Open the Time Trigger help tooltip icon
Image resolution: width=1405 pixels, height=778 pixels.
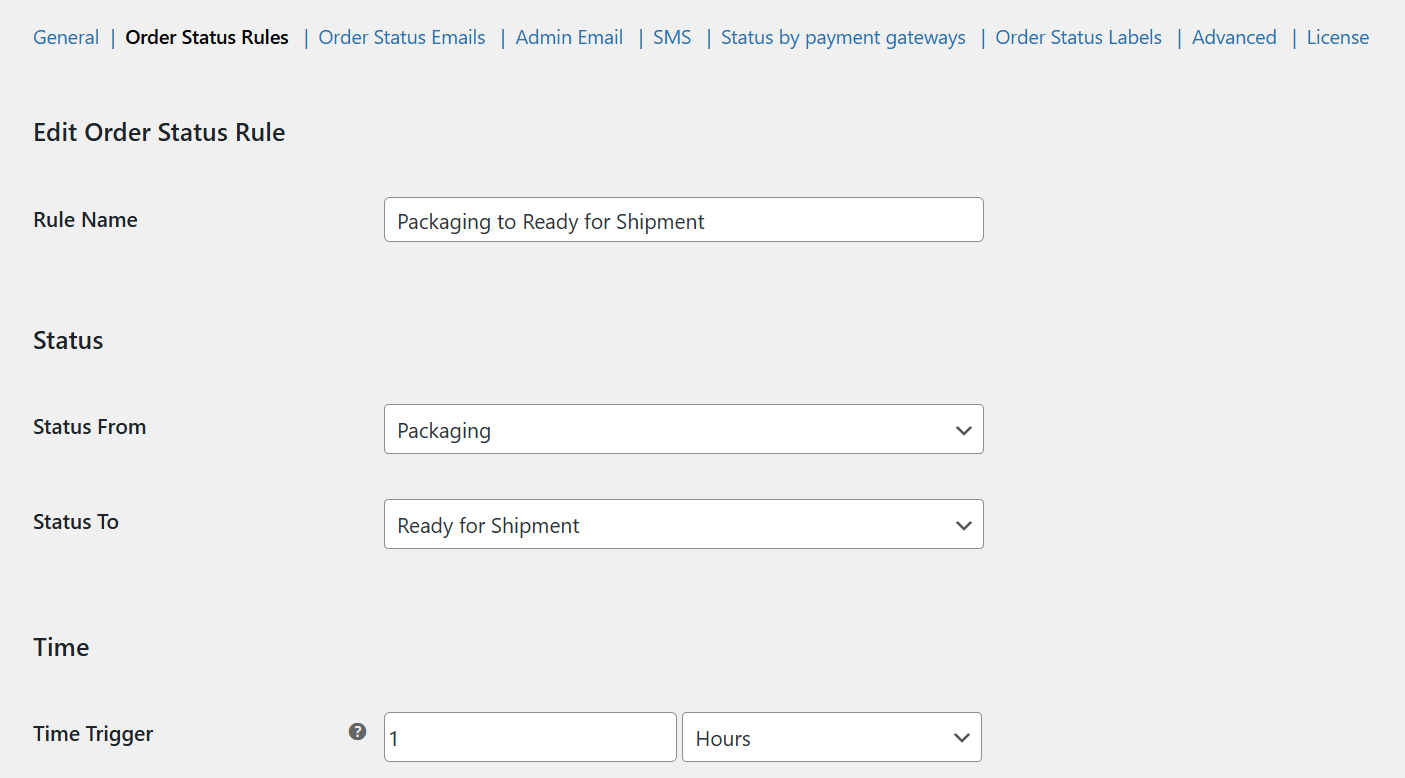[x=357, y=732]
